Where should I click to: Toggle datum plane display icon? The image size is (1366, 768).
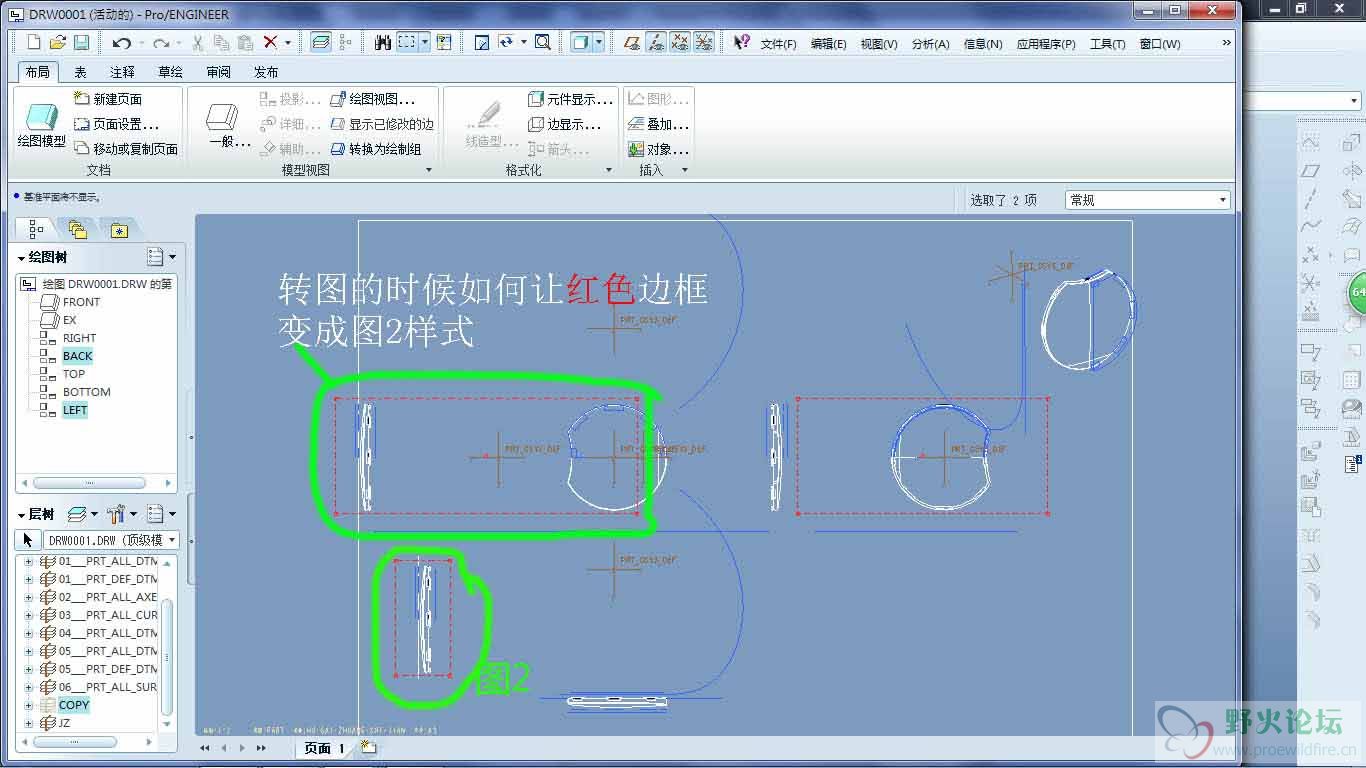(x=632, y=42)
